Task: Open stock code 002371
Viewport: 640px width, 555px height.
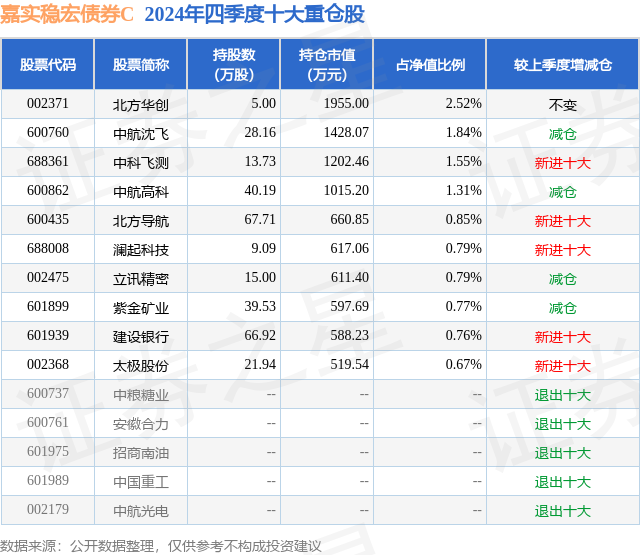Action: click(48, 104)
